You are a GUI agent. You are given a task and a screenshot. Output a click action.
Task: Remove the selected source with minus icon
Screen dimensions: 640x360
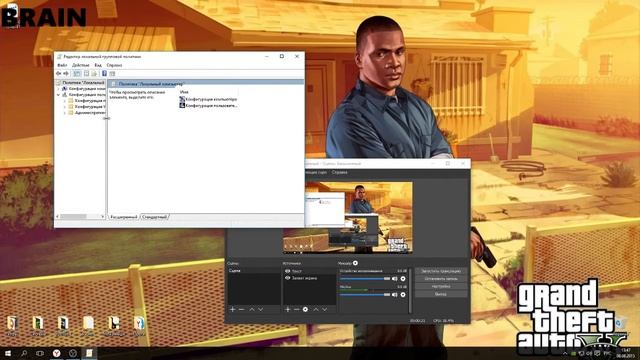click(296, 309)
